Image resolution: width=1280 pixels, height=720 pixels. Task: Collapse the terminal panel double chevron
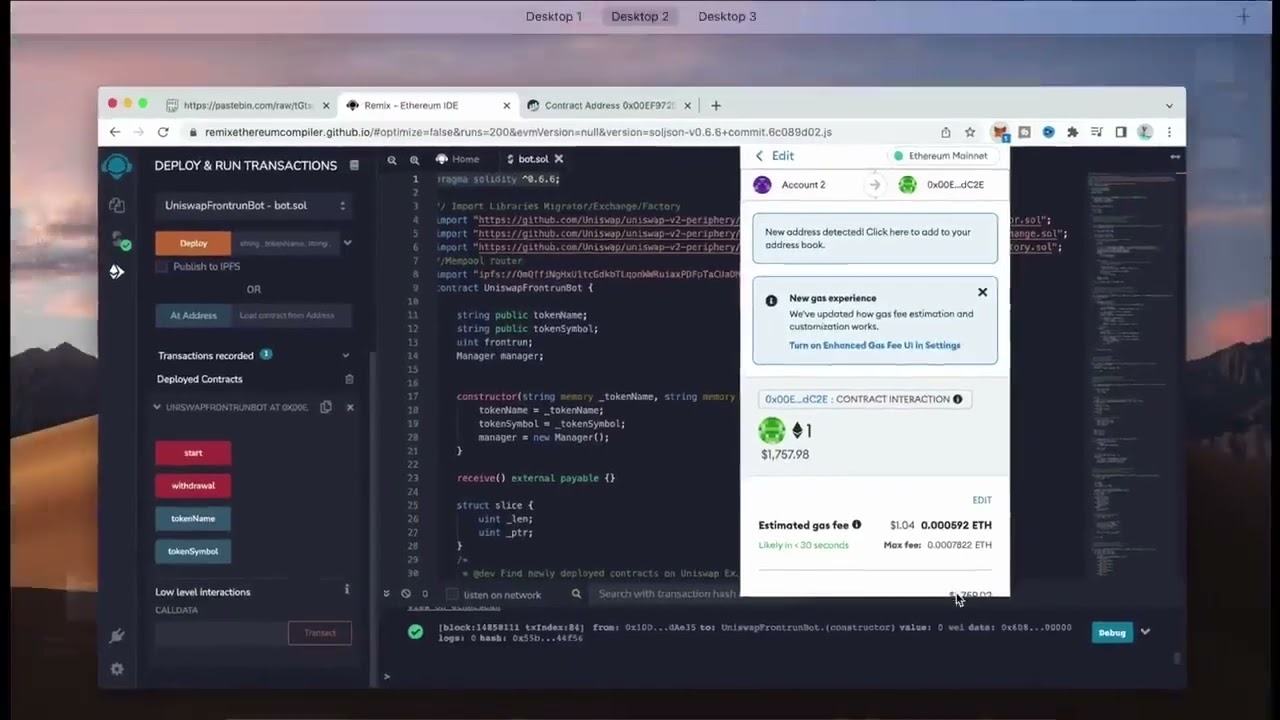(x=387, y=593)
